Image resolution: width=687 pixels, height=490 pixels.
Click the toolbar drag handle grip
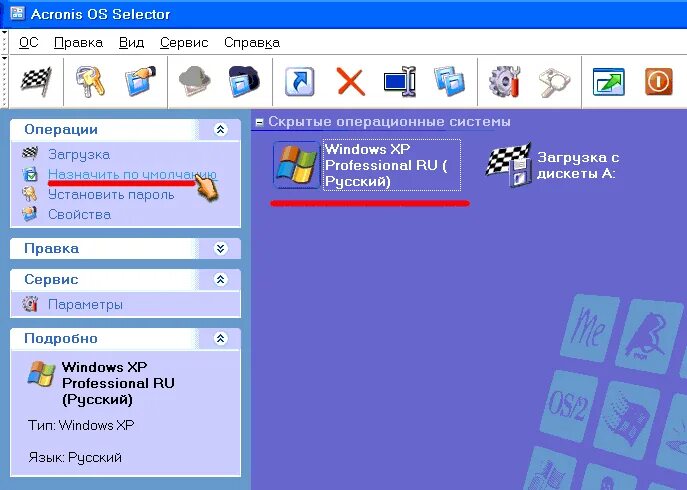tap(4, 82)
